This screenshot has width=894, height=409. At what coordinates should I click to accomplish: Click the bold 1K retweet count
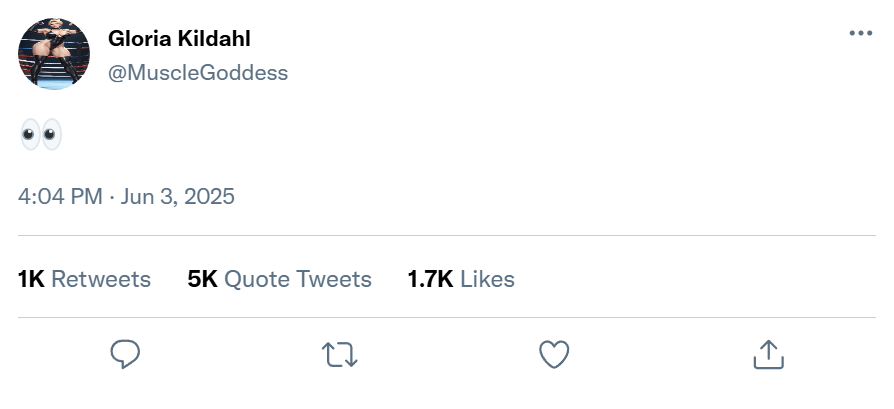tap(31, 279)
